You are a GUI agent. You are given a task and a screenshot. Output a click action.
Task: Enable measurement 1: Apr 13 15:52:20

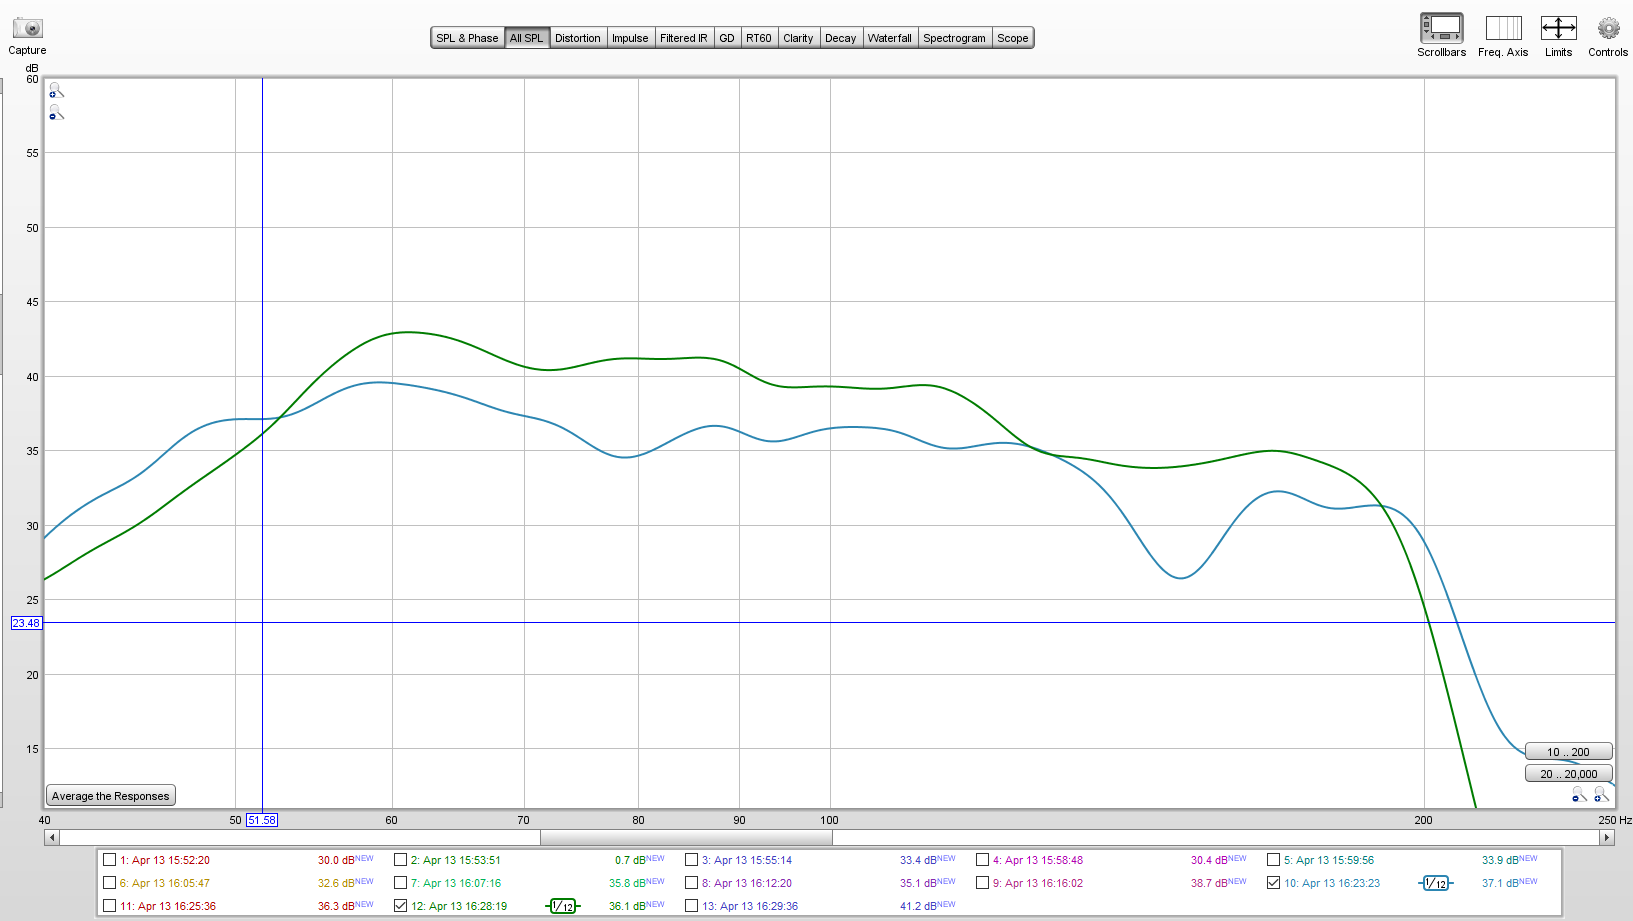[x=109, y=860]
